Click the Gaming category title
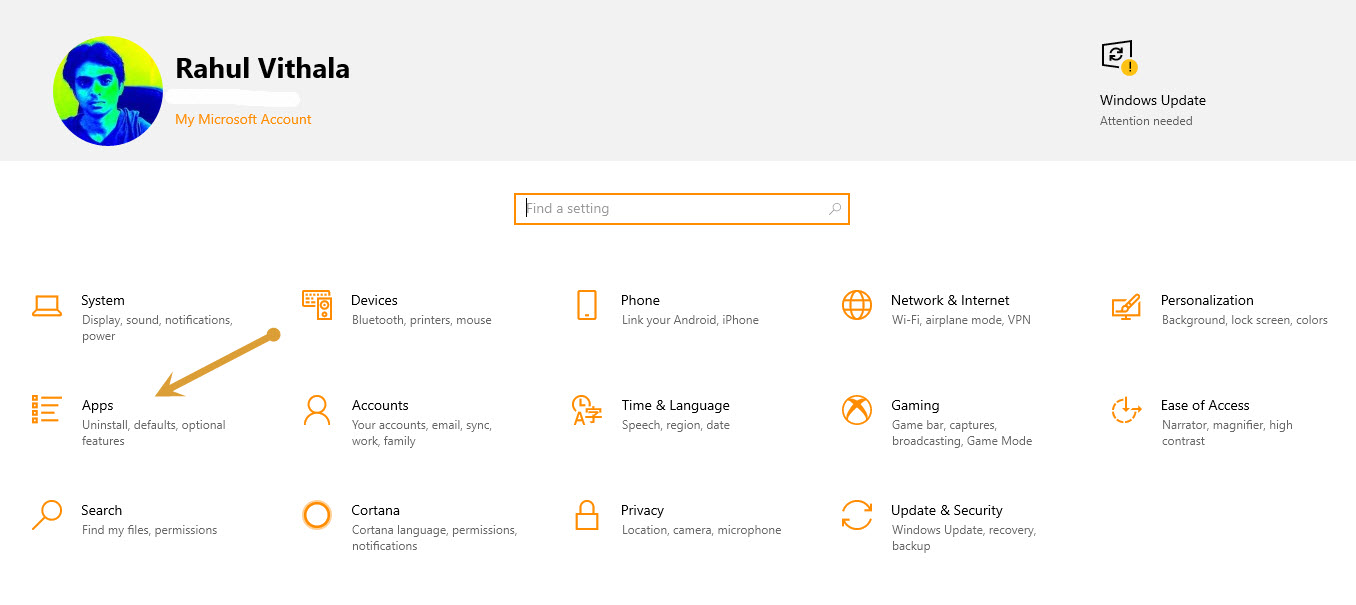 [915, 405]
